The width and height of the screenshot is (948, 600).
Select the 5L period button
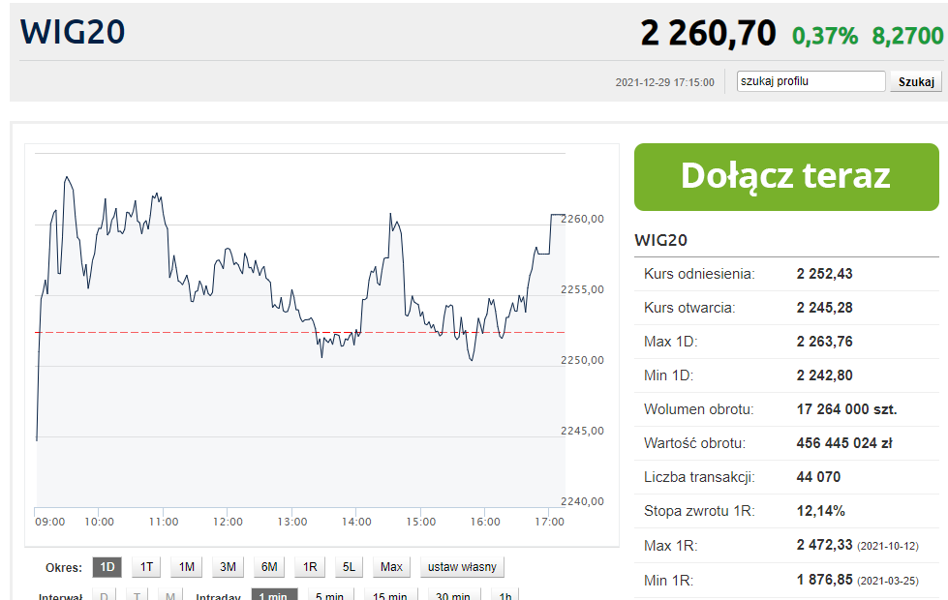[x=349, y=567]
